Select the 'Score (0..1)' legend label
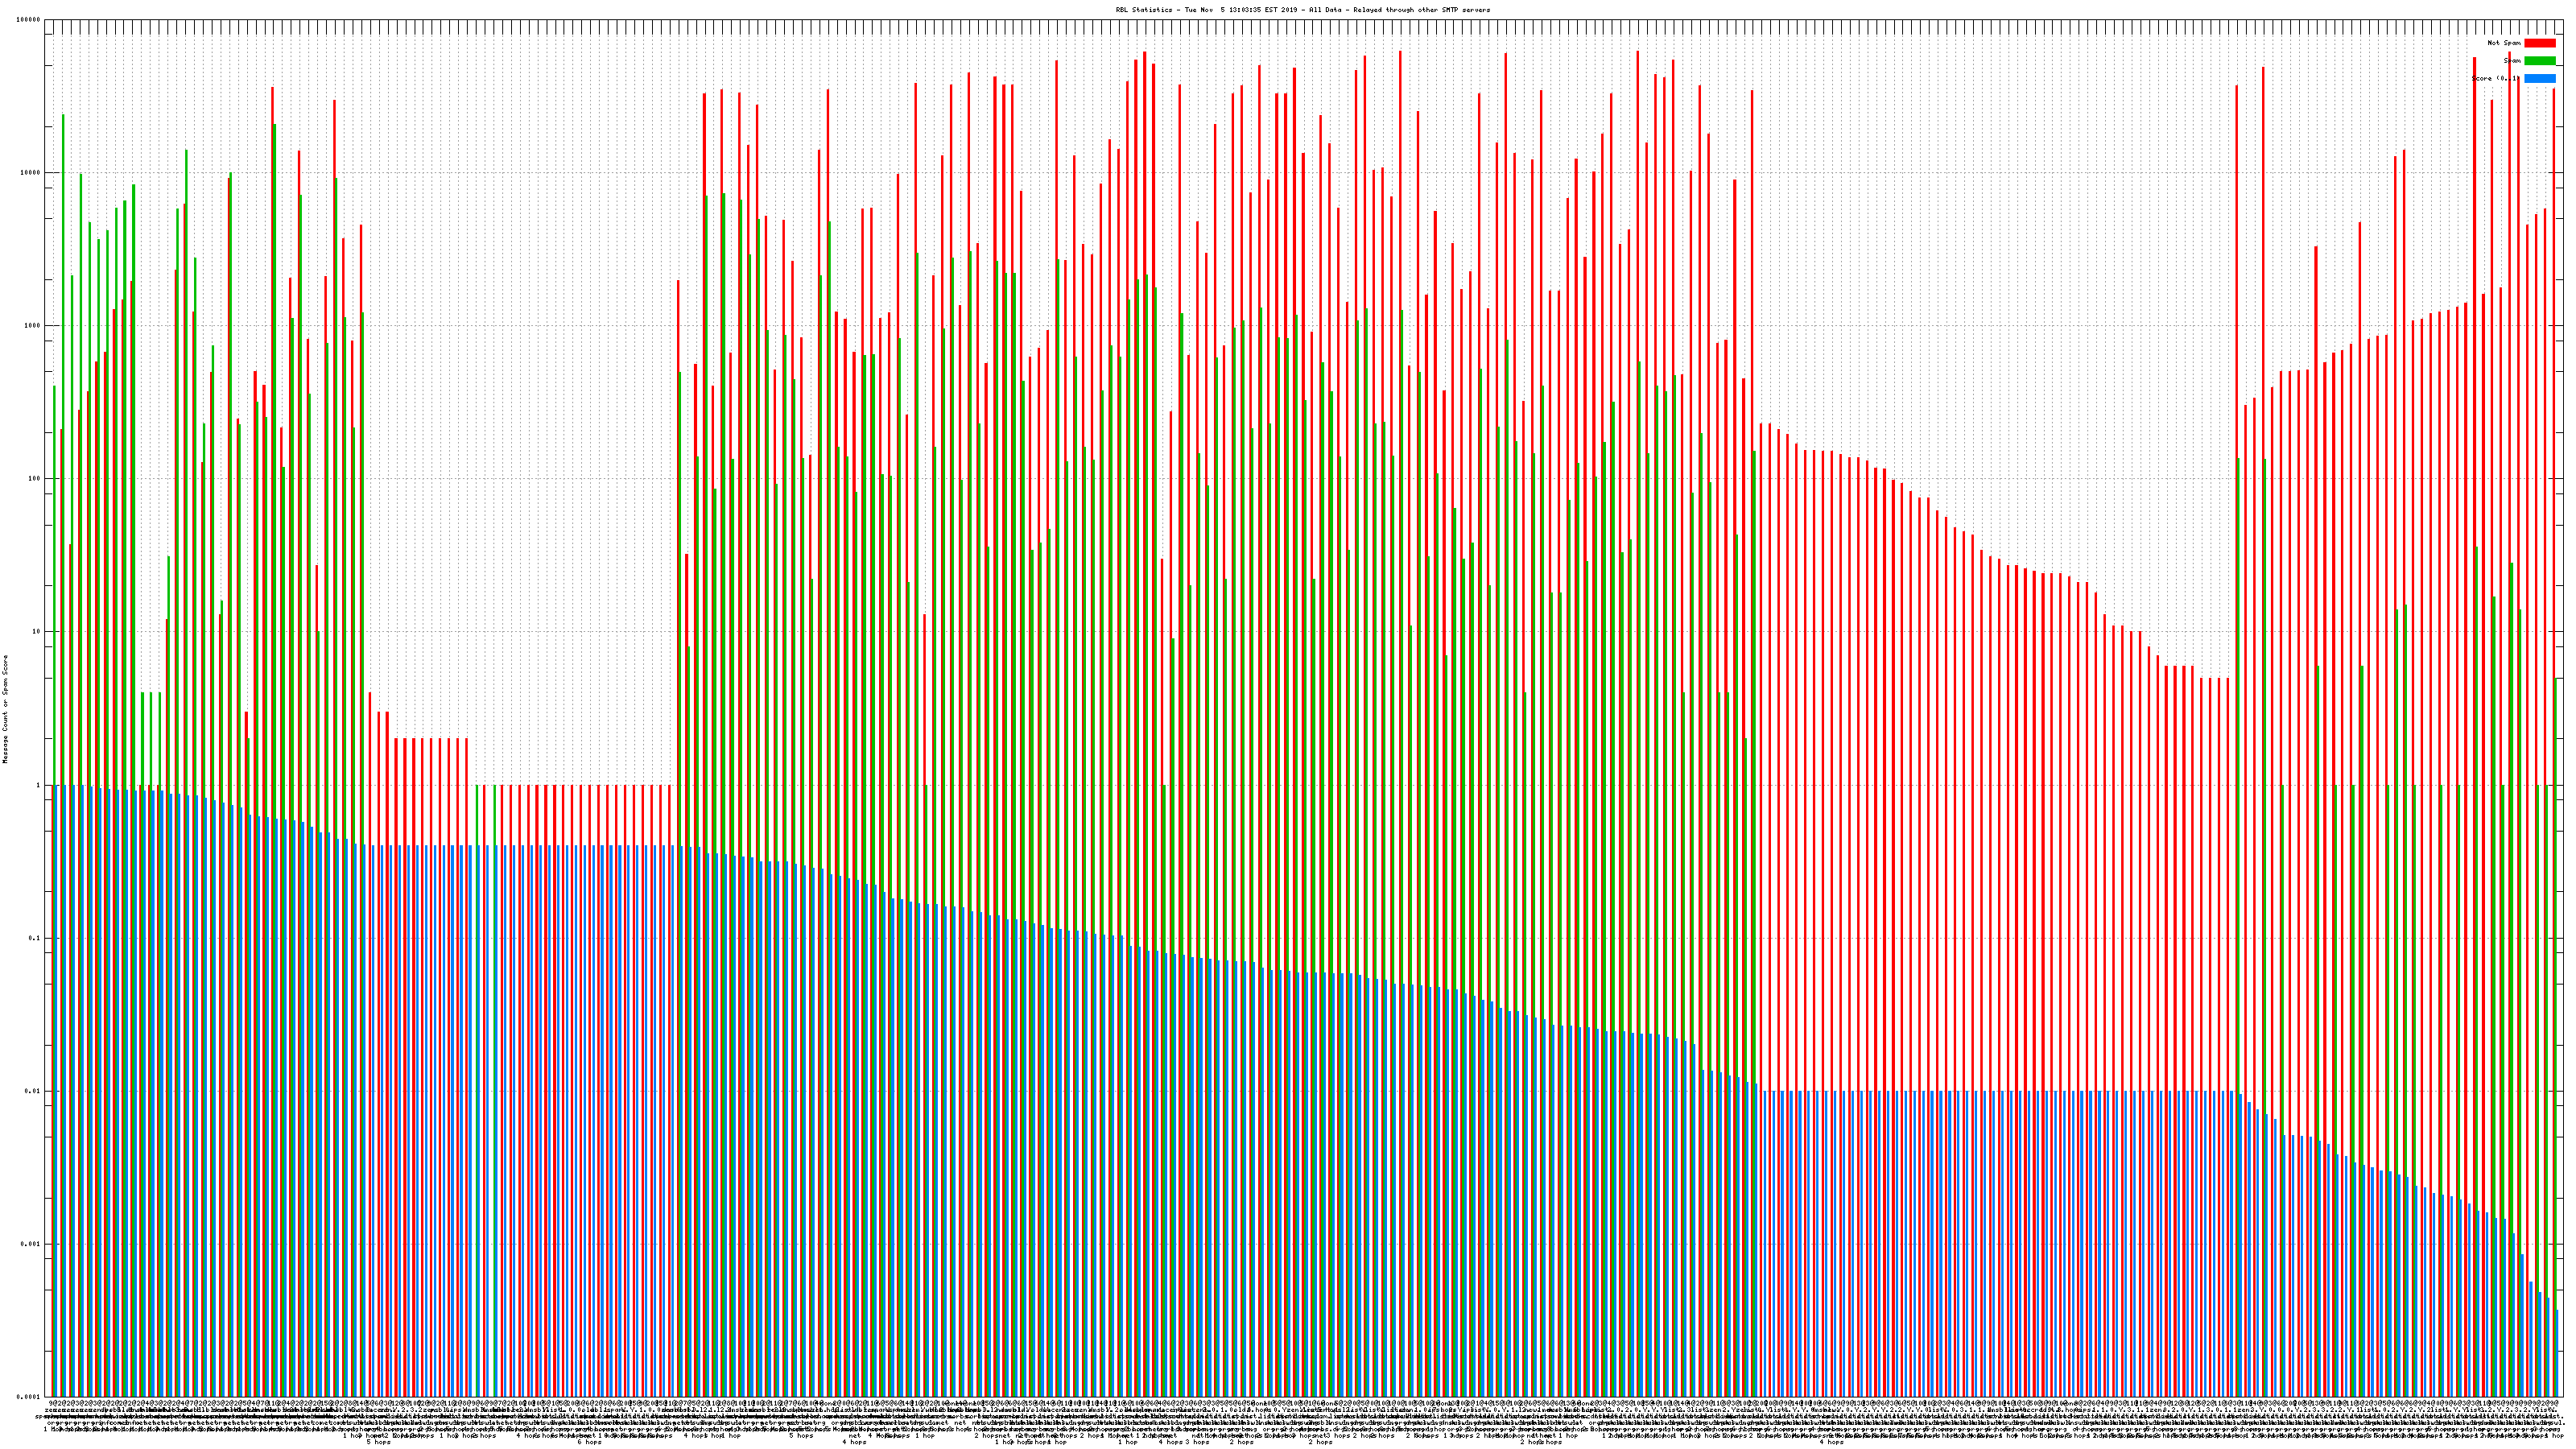This screenshot has width=2576, height=1449. (x=2496, y=78)
